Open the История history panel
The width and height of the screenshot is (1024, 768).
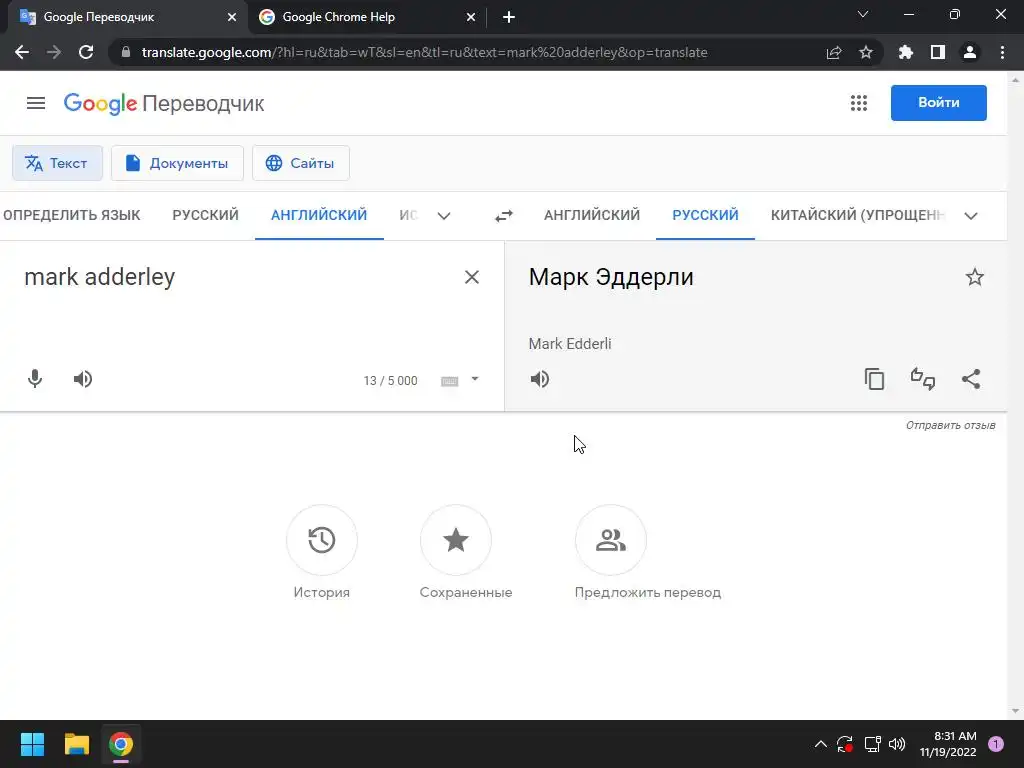pyautogui.click(x=321, y=540)
